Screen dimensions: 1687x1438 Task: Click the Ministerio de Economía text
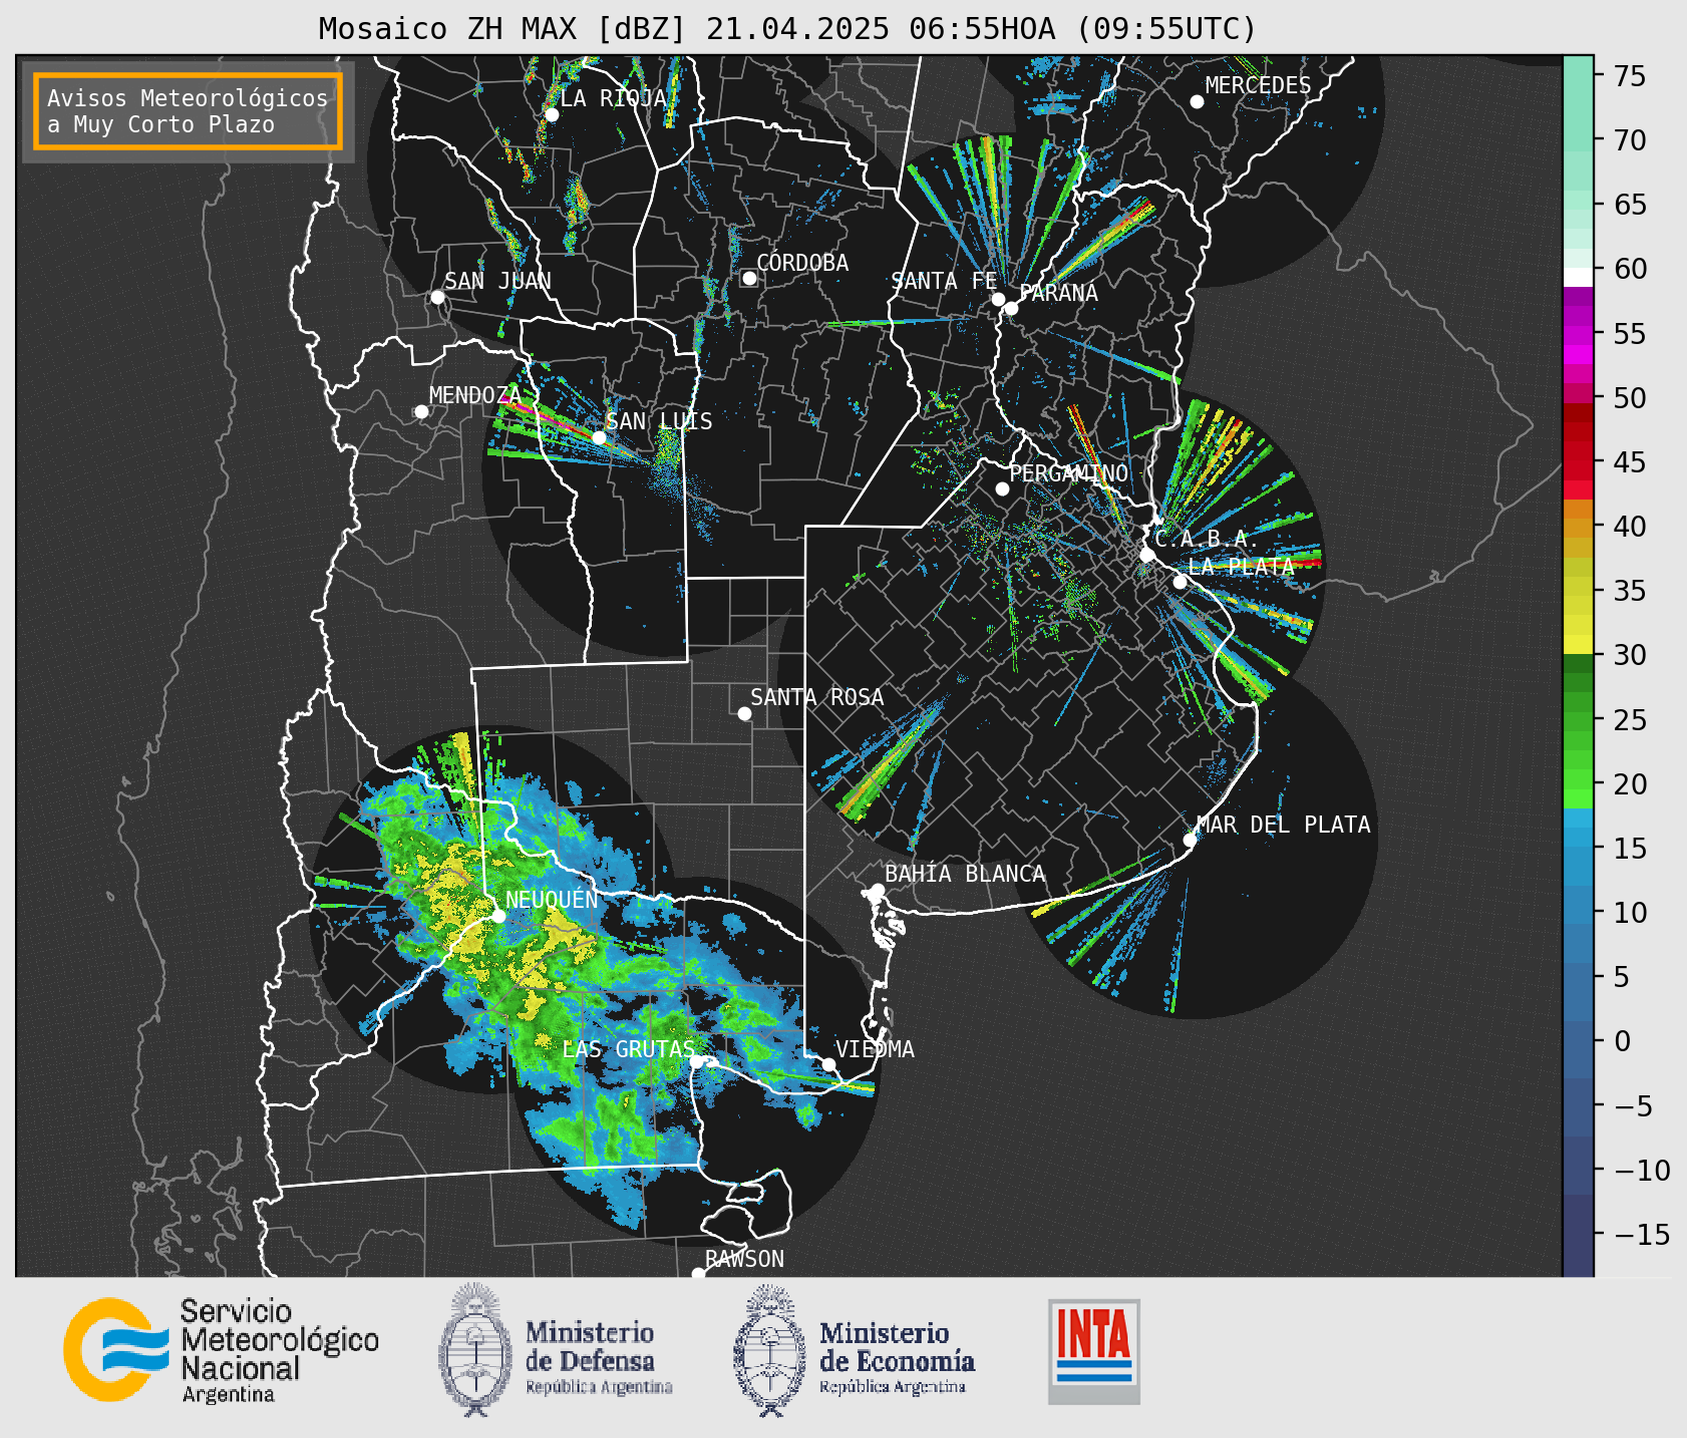(897, 1347)
